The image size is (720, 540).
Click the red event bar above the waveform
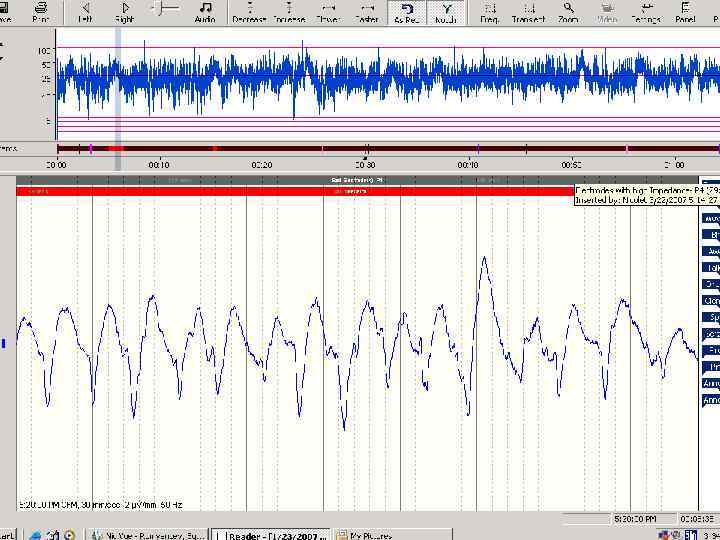pos(300,190)
